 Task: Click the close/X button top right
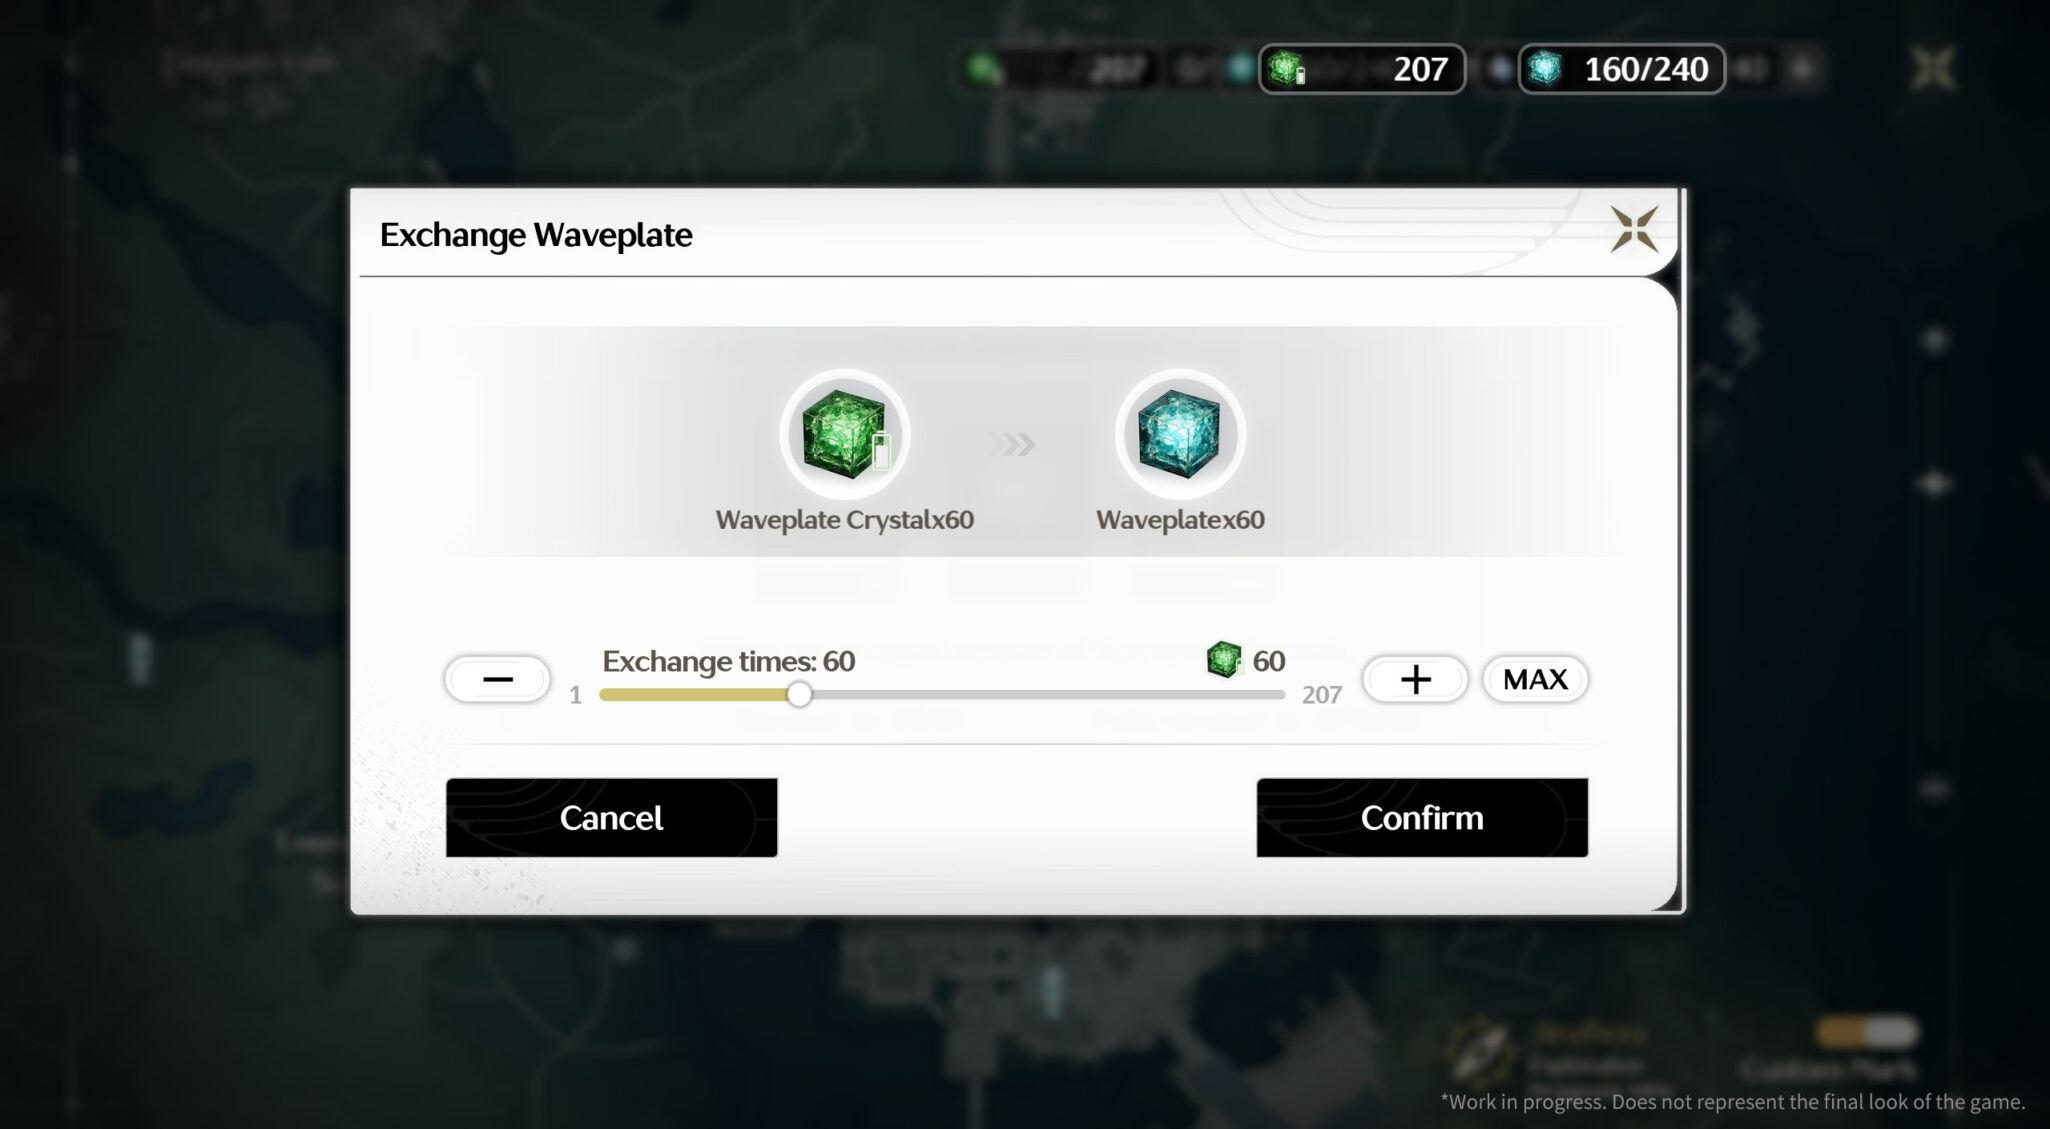pyautogui.click(x=1633, y=229)
